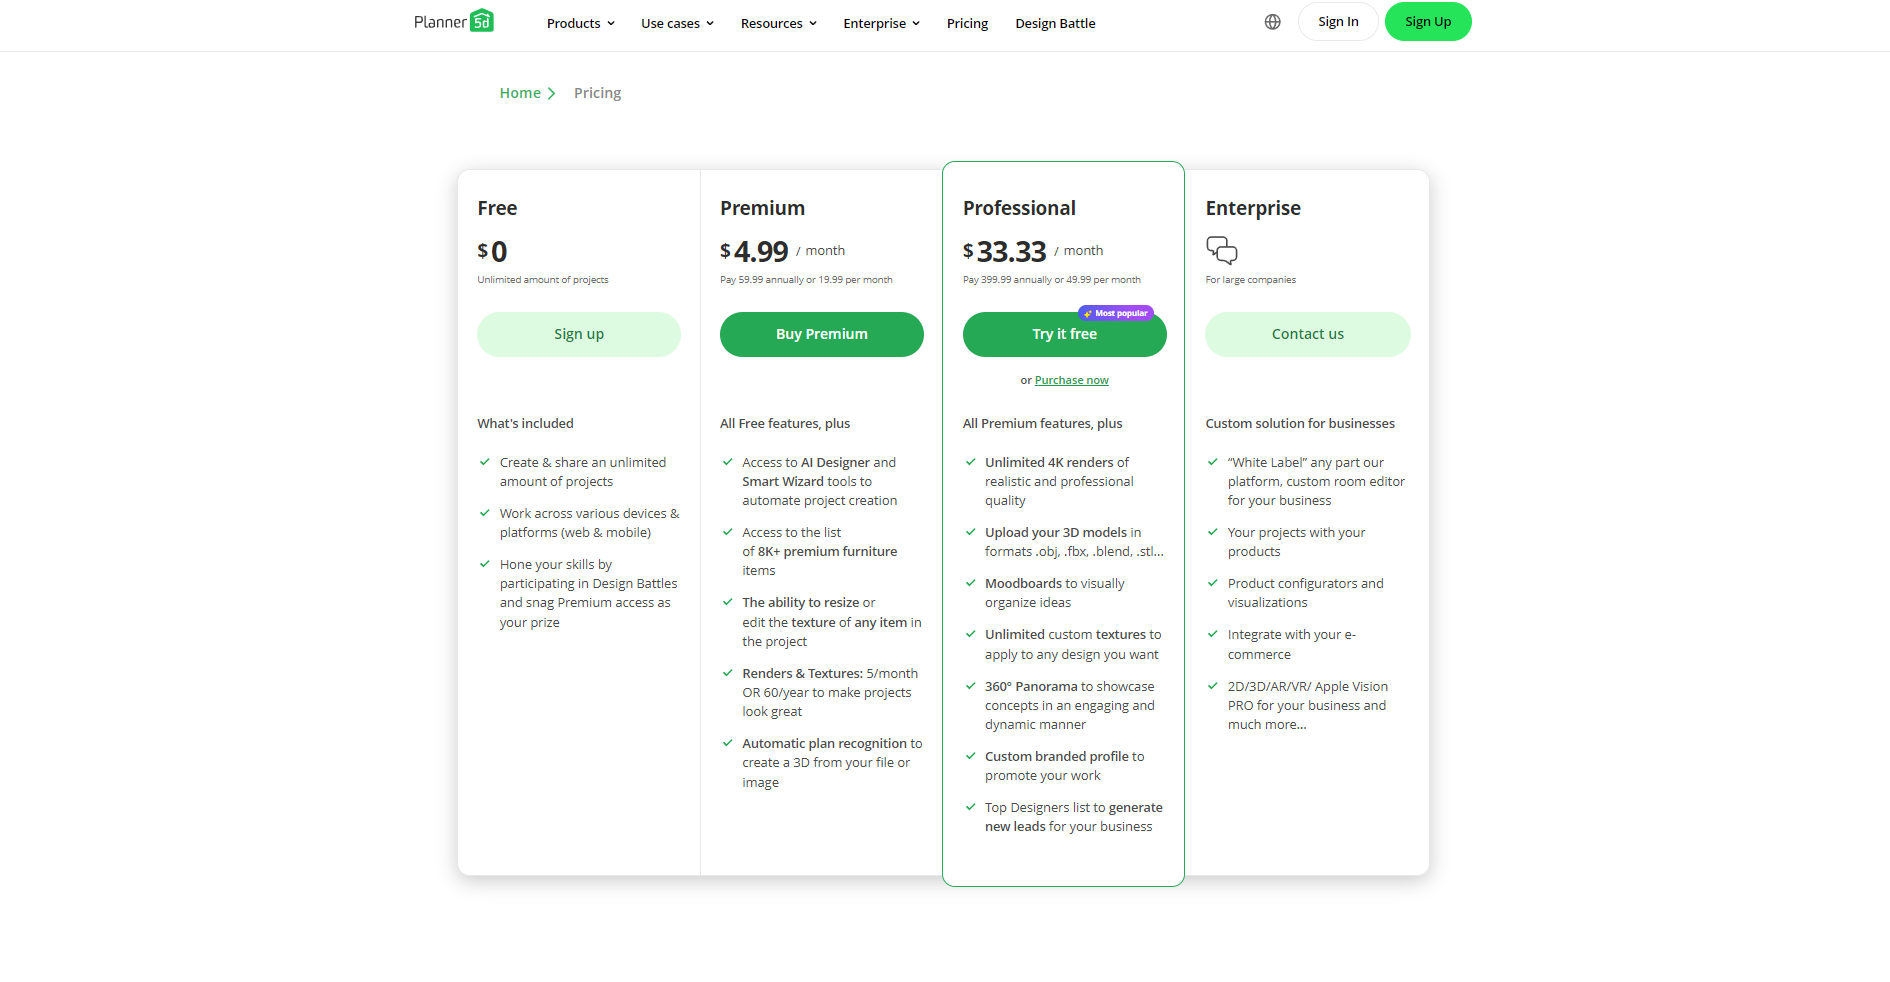The height and width of the screenshot is (982, 1890).
Task: Click the Planner 5D logo
Action: (x=454, y=22)
